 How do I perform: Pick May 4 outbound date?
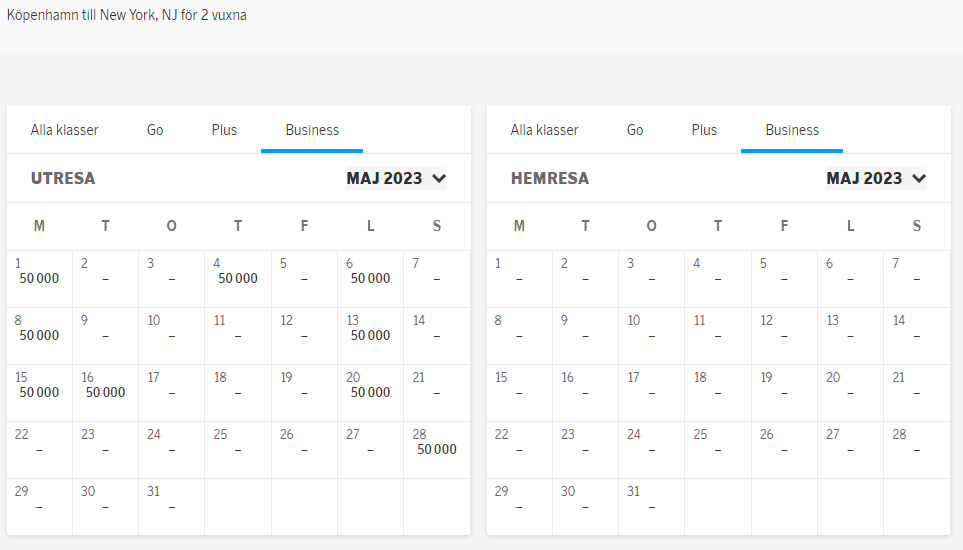238,279
